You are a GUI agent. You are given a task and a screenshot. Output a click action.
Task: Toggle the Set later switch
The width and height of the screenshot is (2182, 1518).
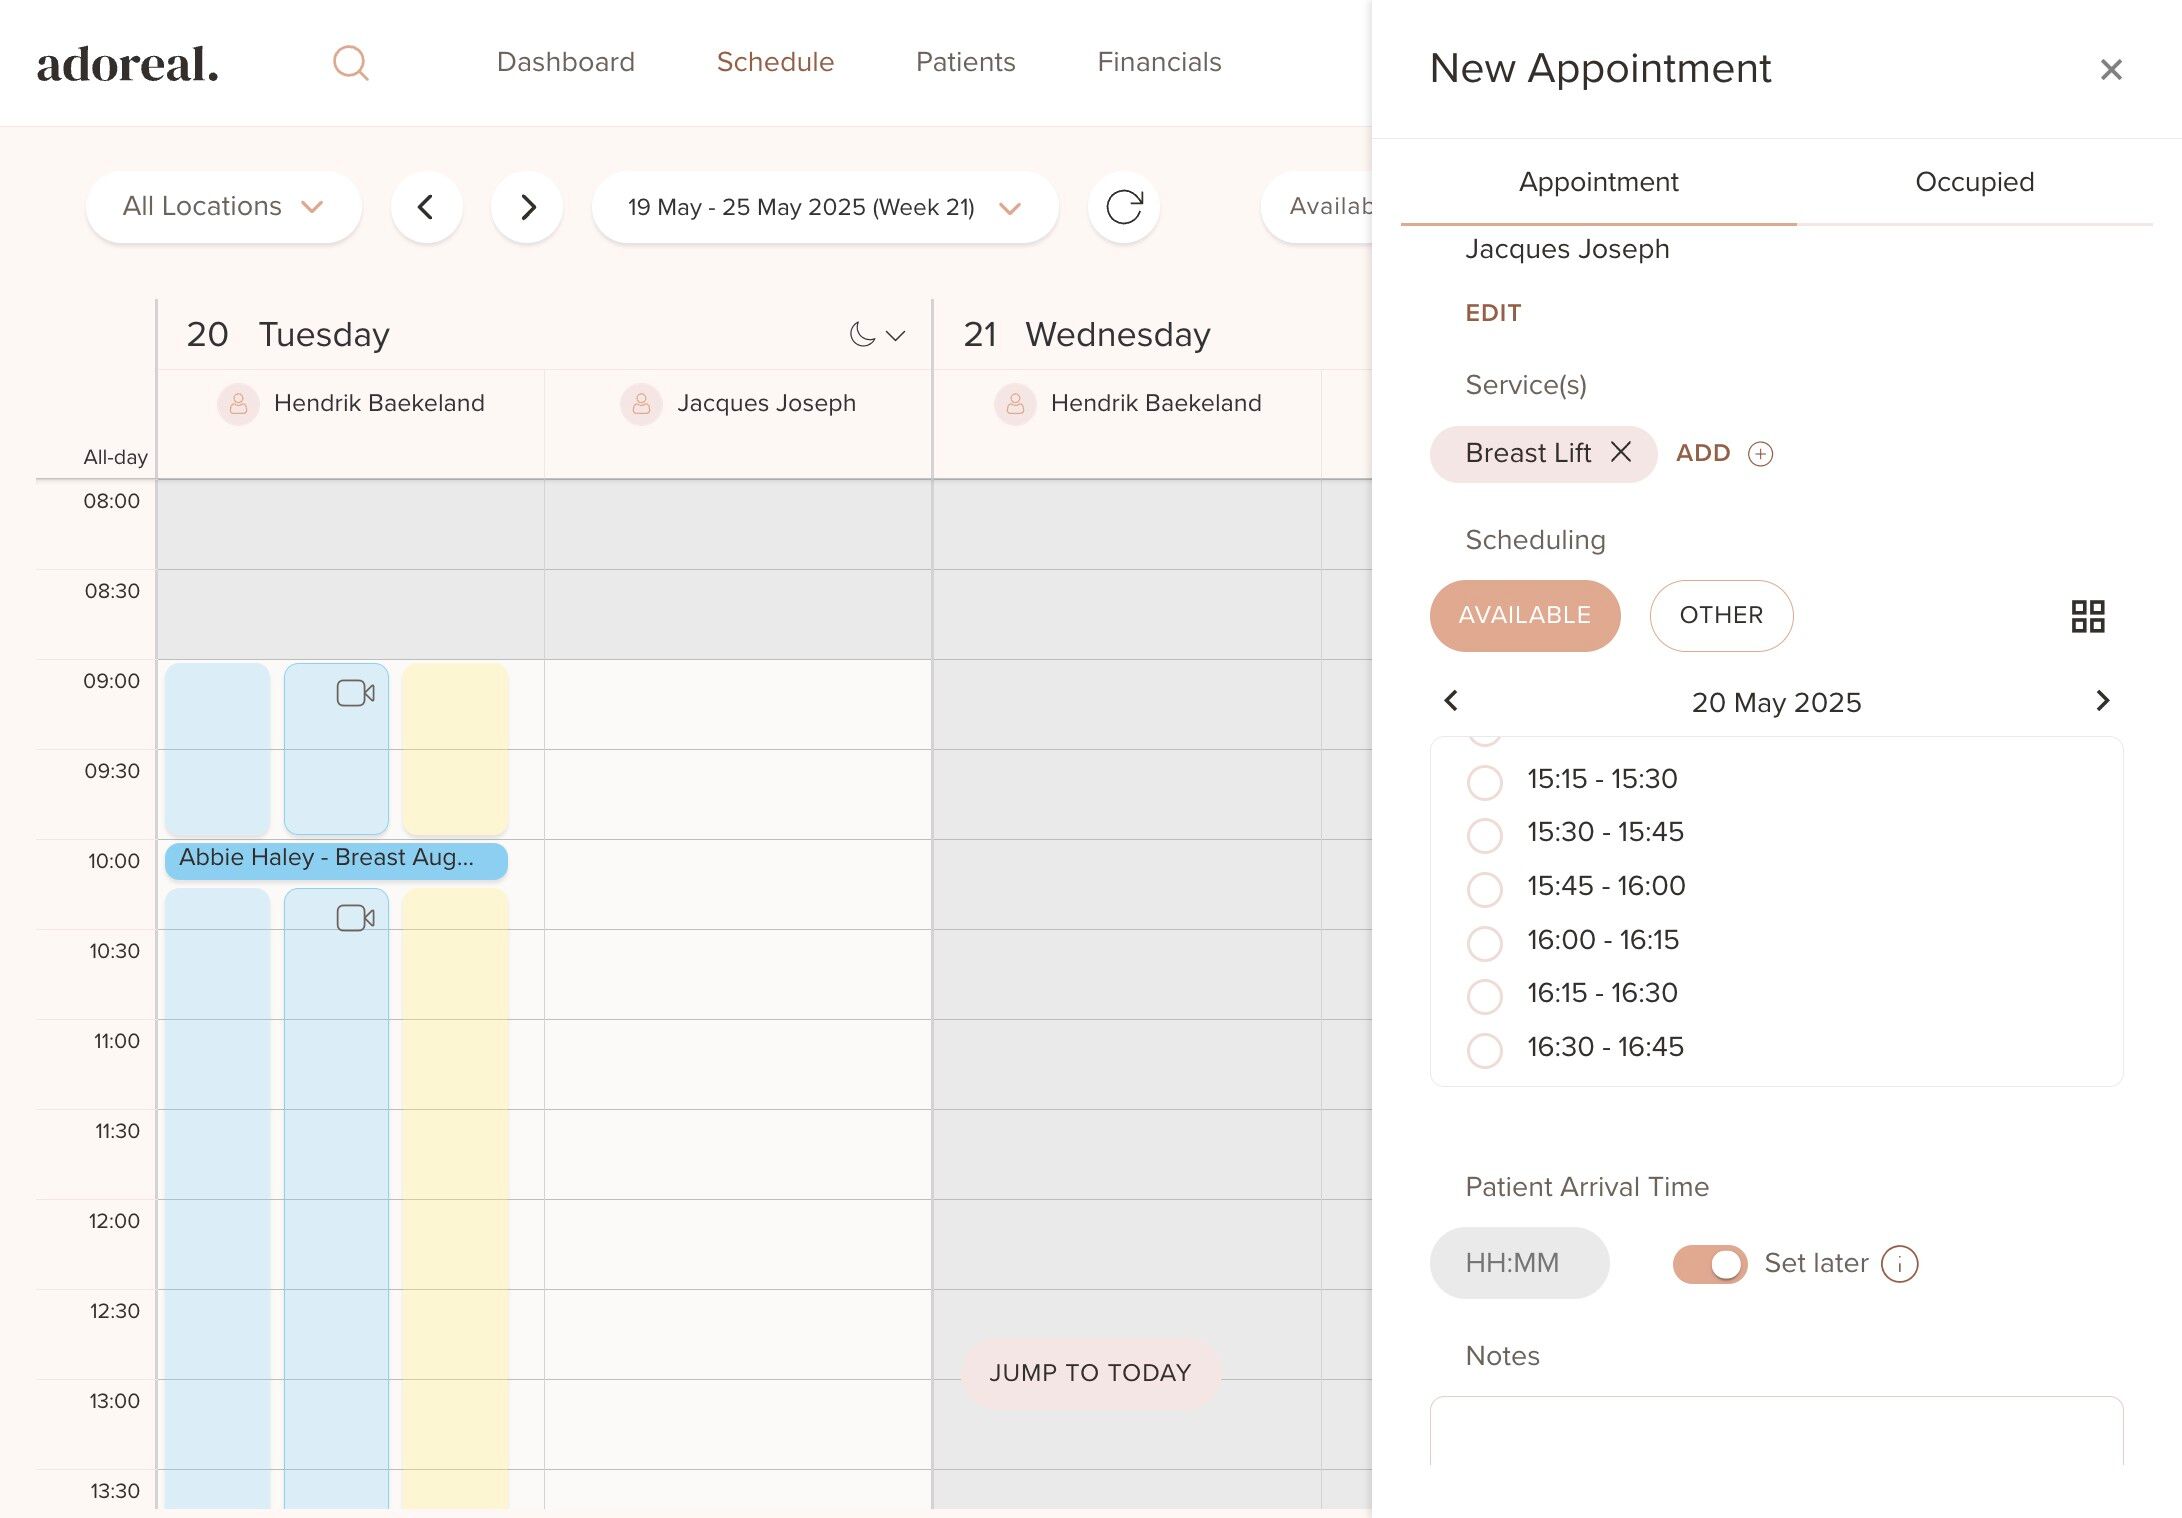point(1709,1264)
